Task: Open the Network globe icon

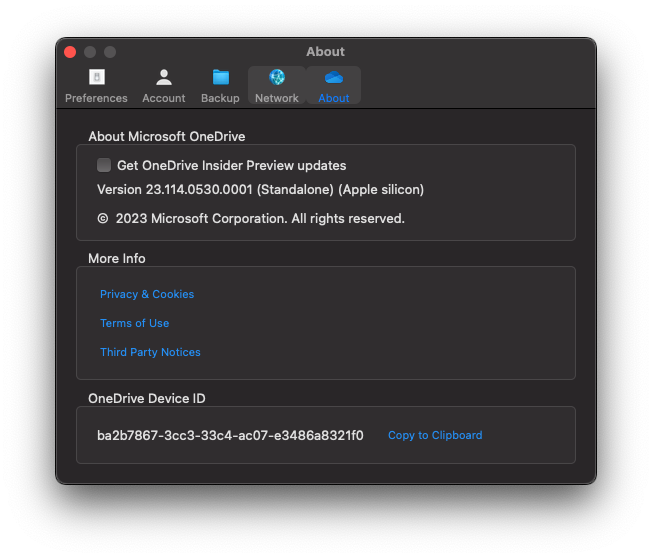Action: (277, 77)
